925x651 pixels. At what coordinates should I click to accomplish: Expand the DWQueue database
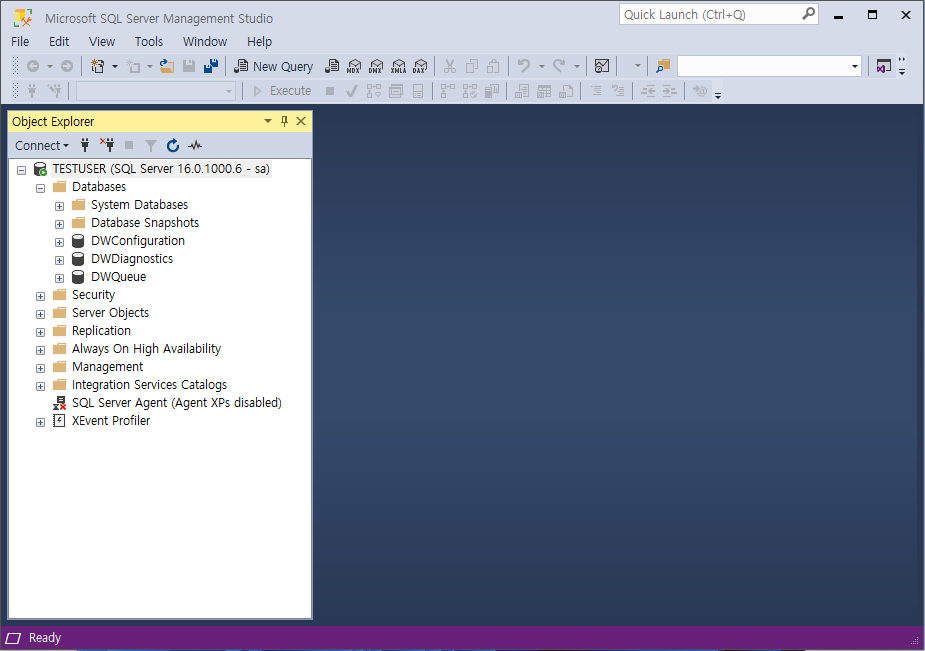pos(60,278)
